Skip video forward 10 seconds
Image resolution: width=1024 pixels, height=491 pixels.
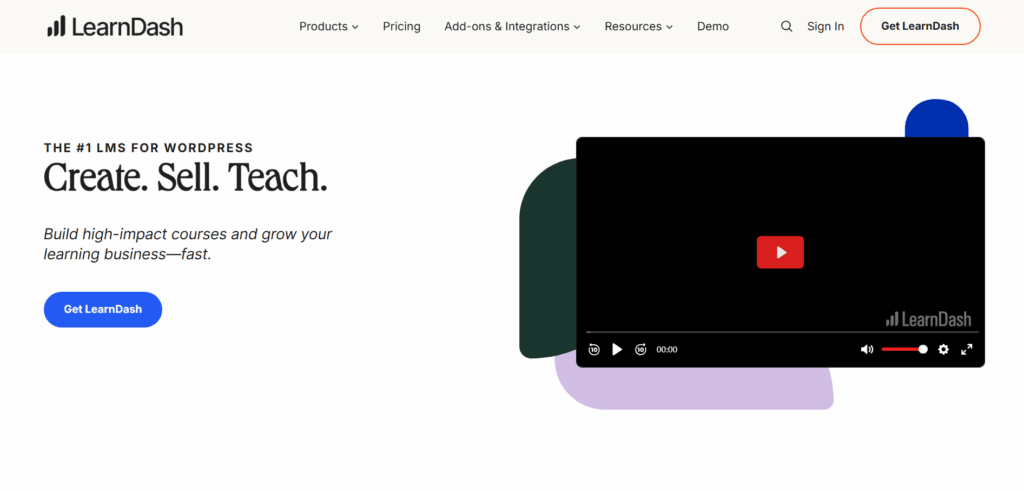coord(641,349)
